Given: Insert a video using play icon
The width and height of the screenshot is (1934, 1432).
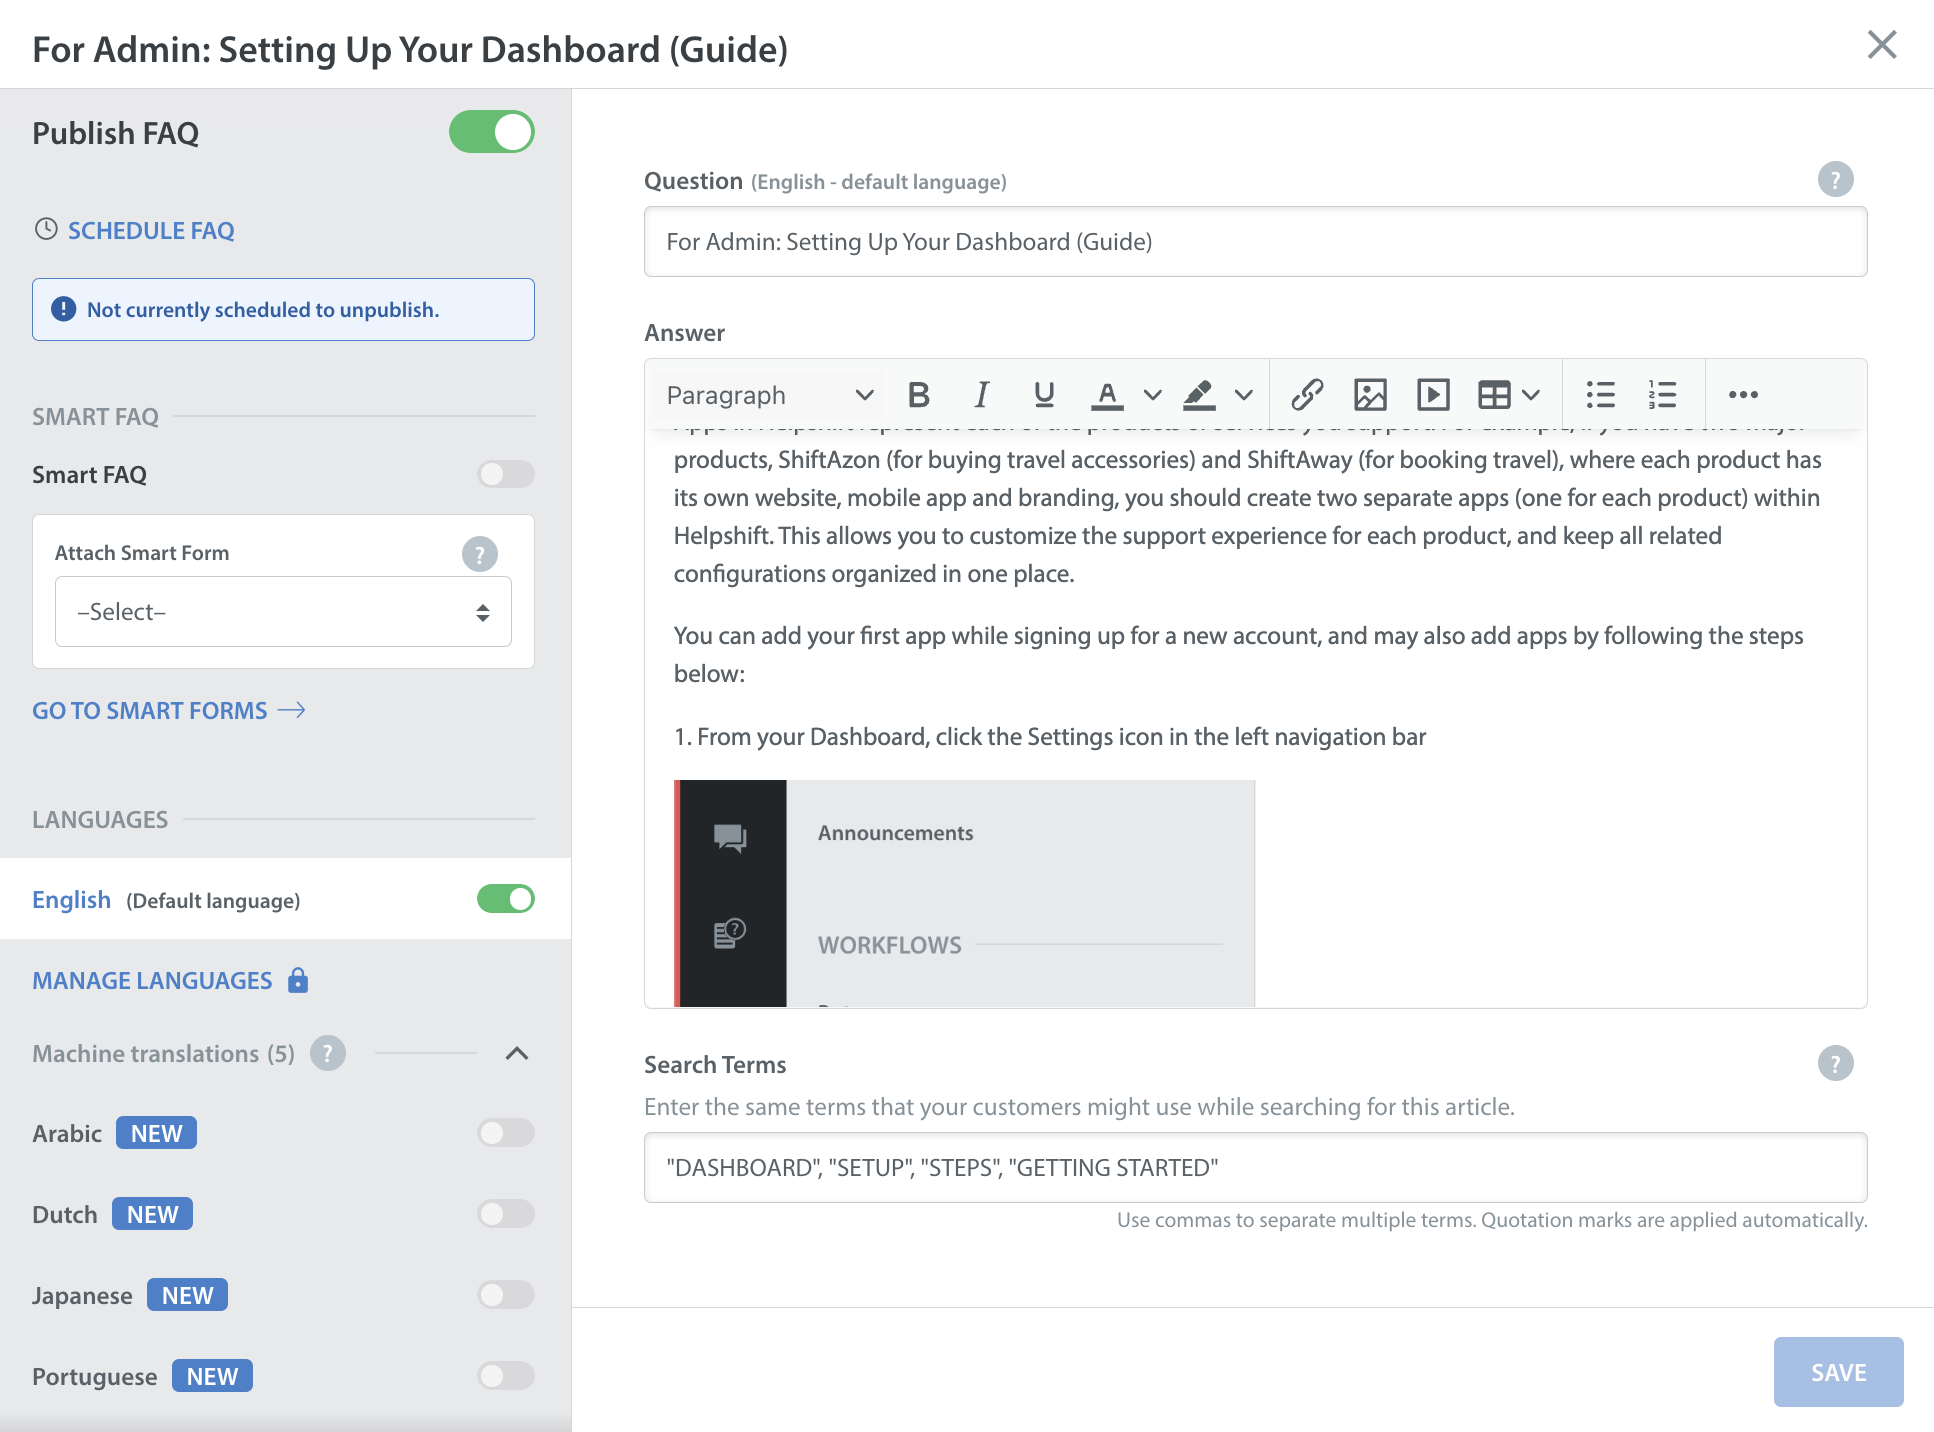Looking at the screenshot, I should point(1433,395).
